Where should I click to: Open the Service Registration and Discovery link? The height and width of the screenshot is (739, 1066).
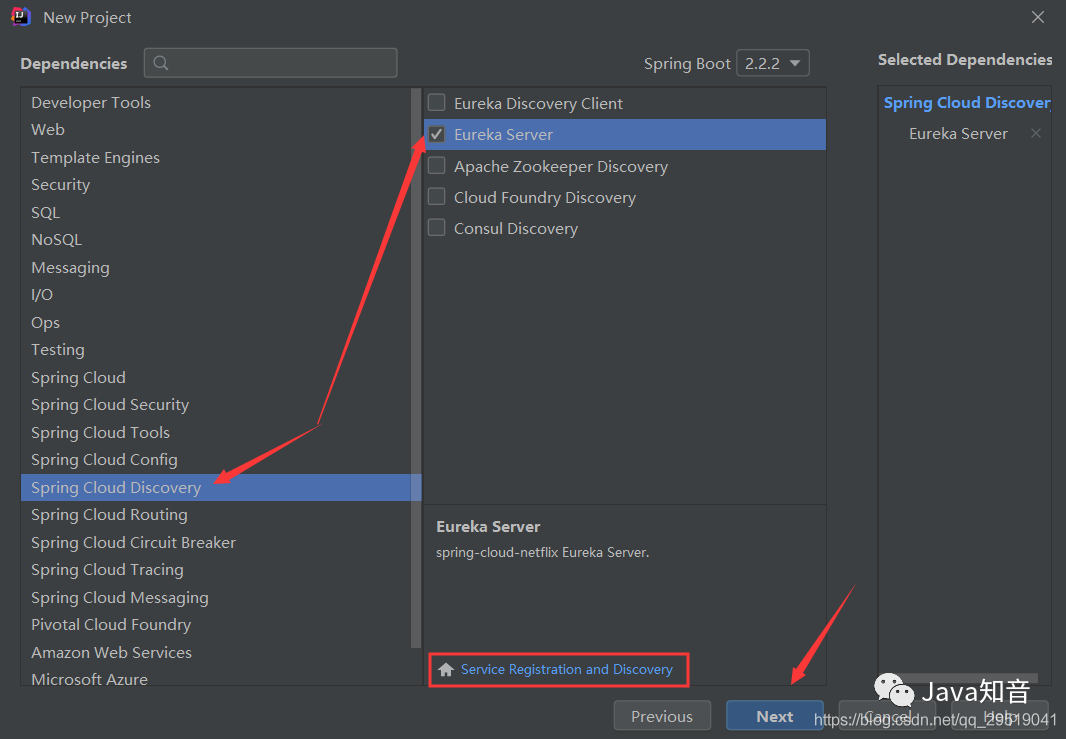(x=566, y=670)
